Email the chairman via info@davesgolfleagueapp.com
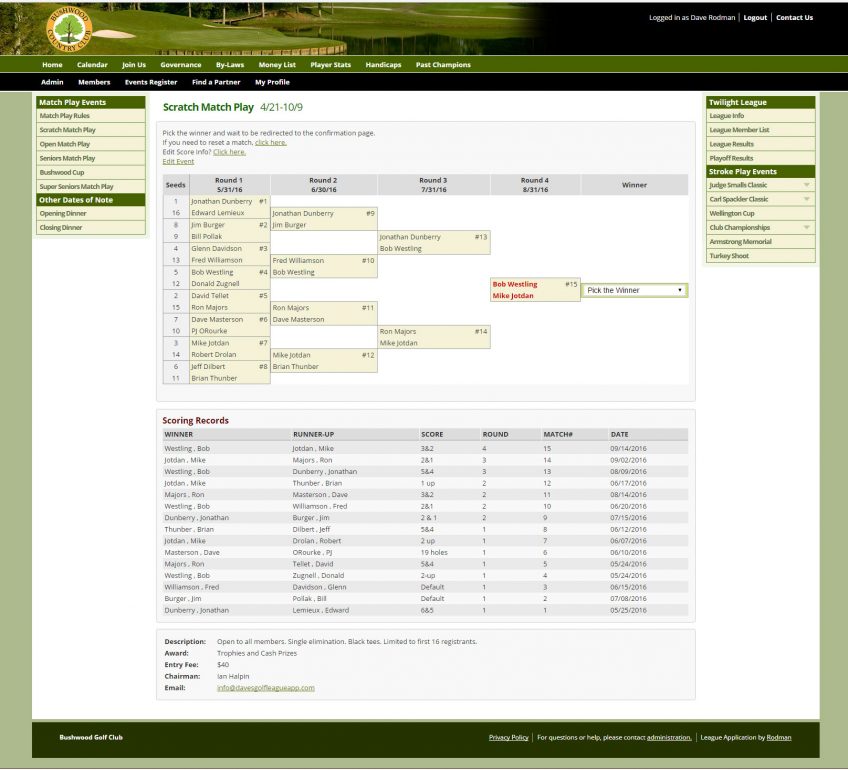This screenshot has width=848, height=770. [x=265, y=688]
